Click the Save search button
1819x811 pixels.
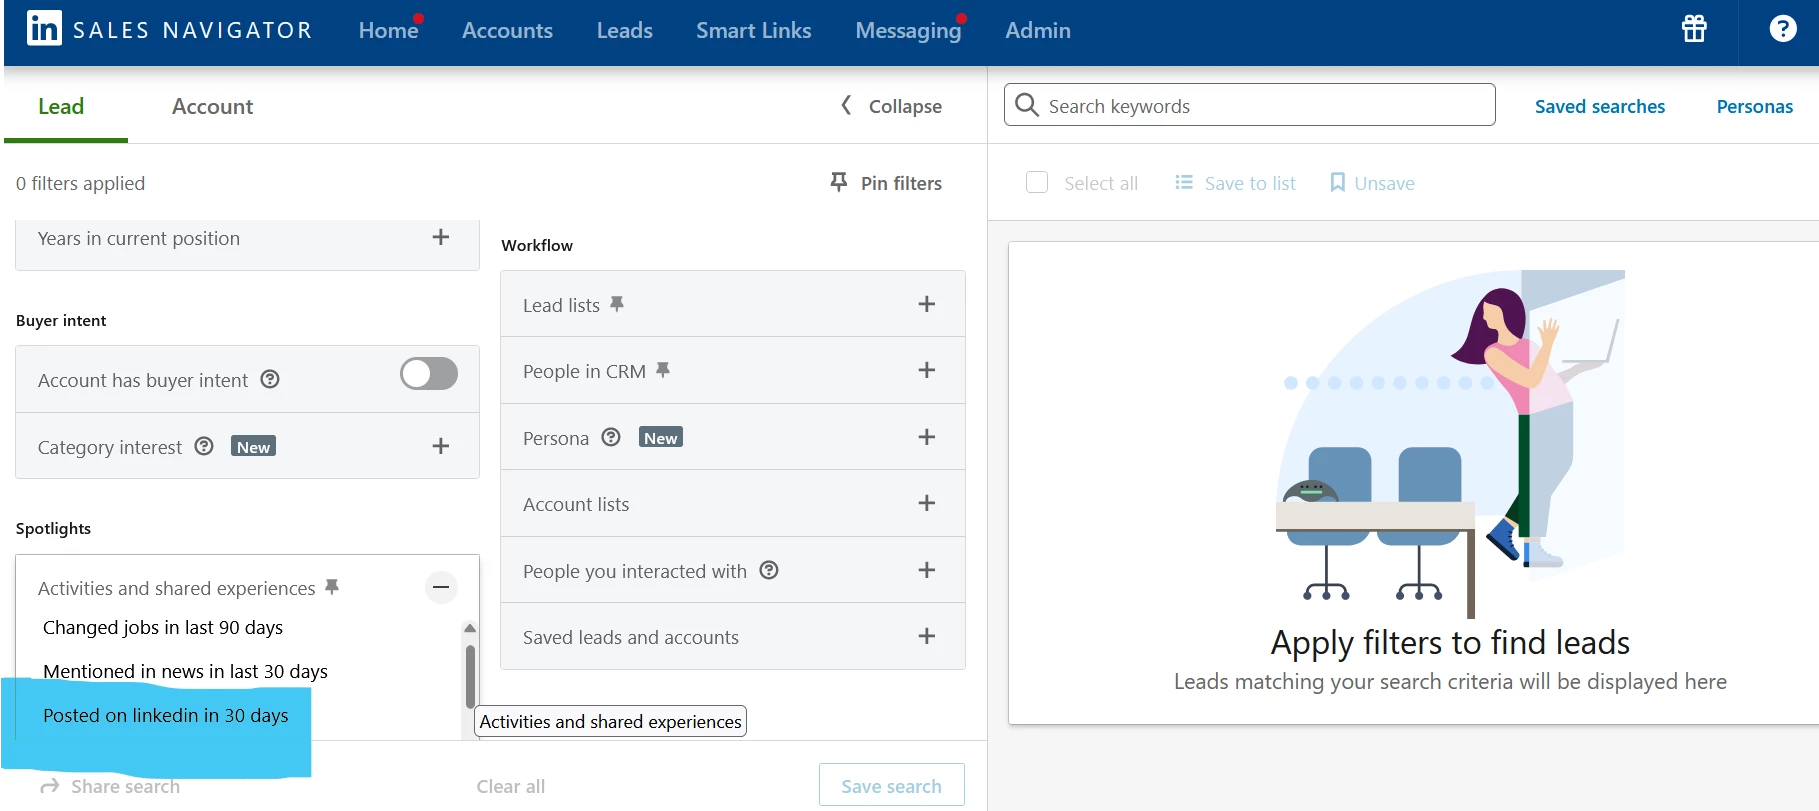coord(892,785)
